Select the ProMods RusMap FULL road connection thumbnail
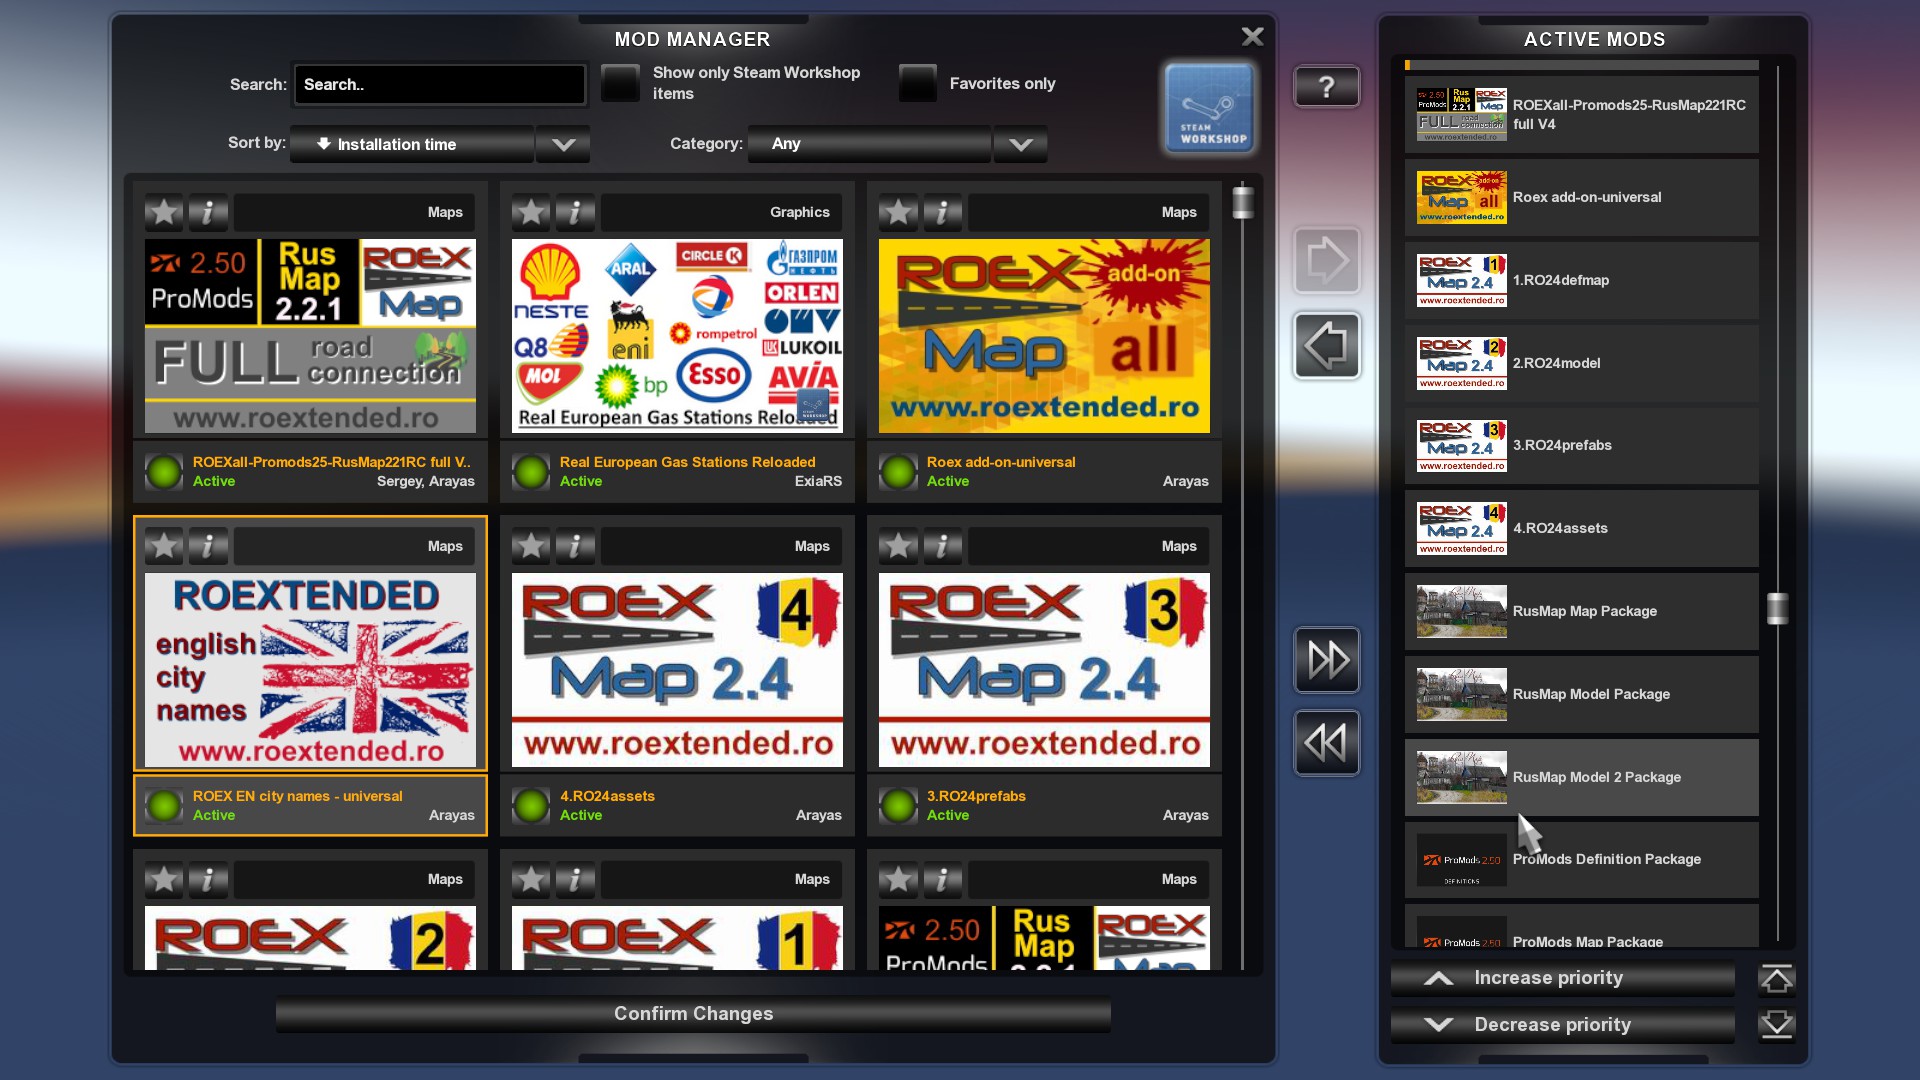1920x1080 pixels. coord(310,336)
